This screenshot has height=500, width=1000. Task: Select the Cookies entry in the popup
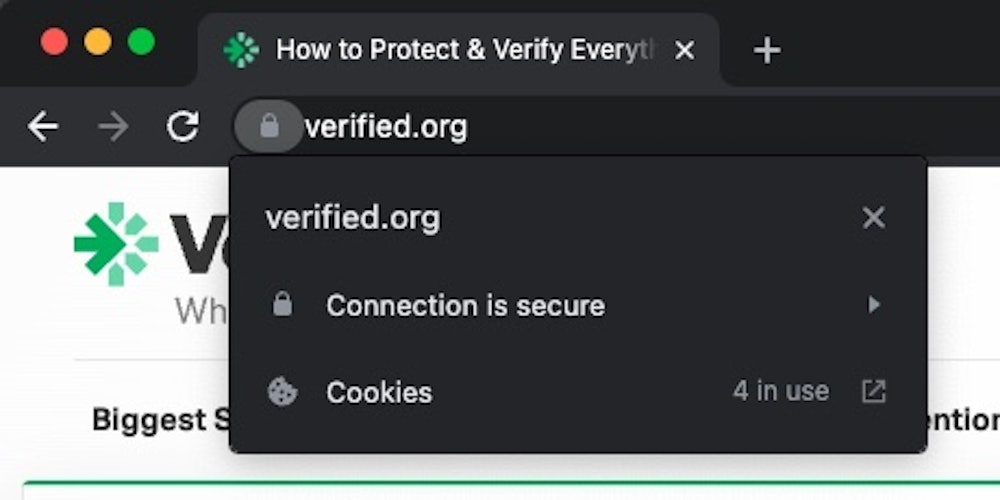(x=379, y=392)
